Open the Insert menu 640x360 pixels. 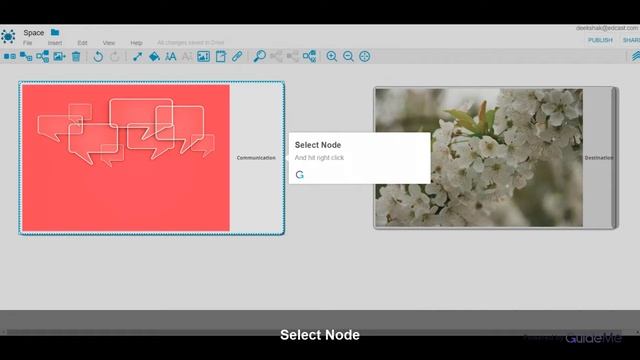coord(55,43)
